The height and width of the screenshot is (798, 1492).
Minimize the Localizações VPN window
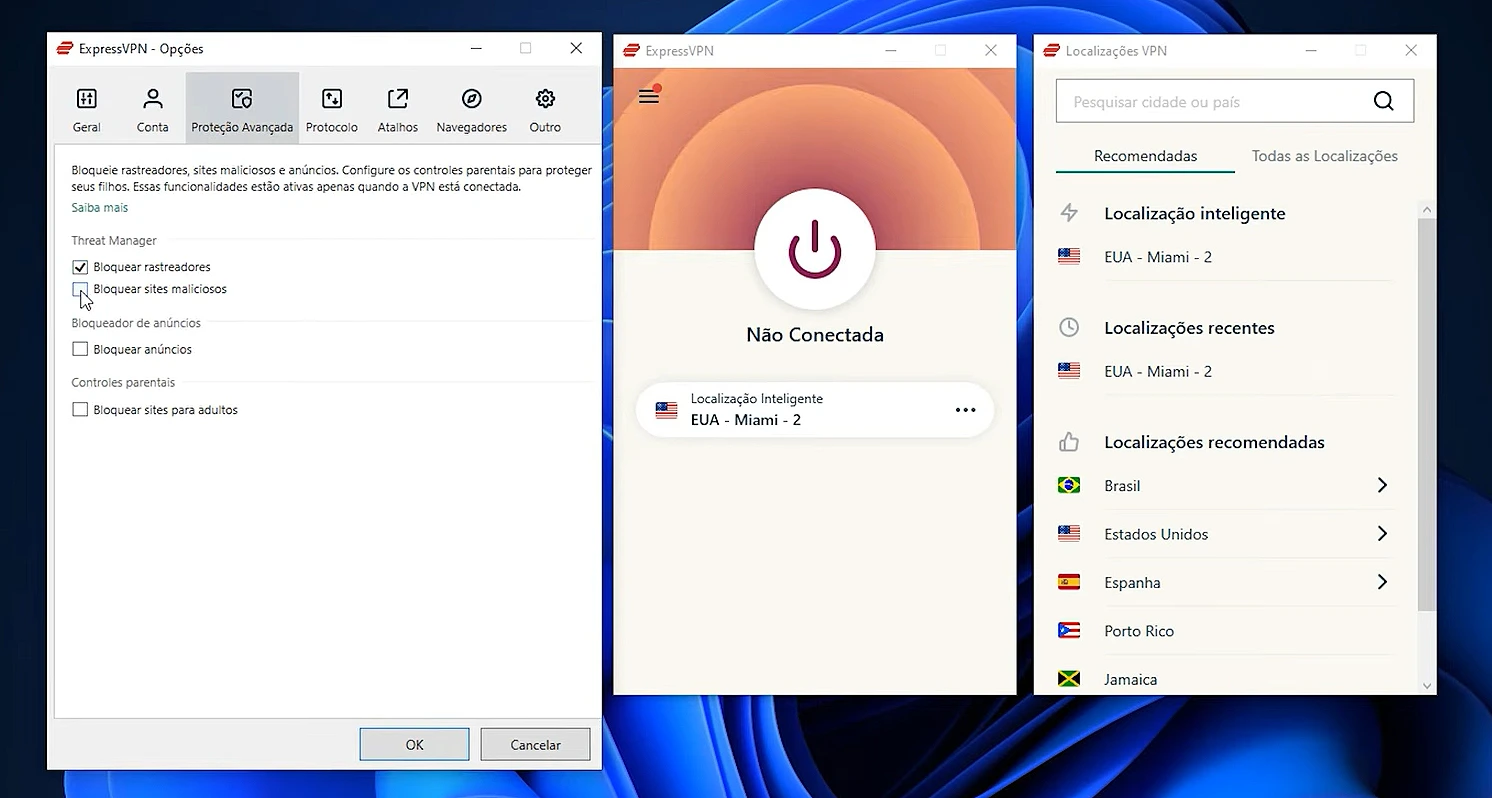[x=1309, y=50]
